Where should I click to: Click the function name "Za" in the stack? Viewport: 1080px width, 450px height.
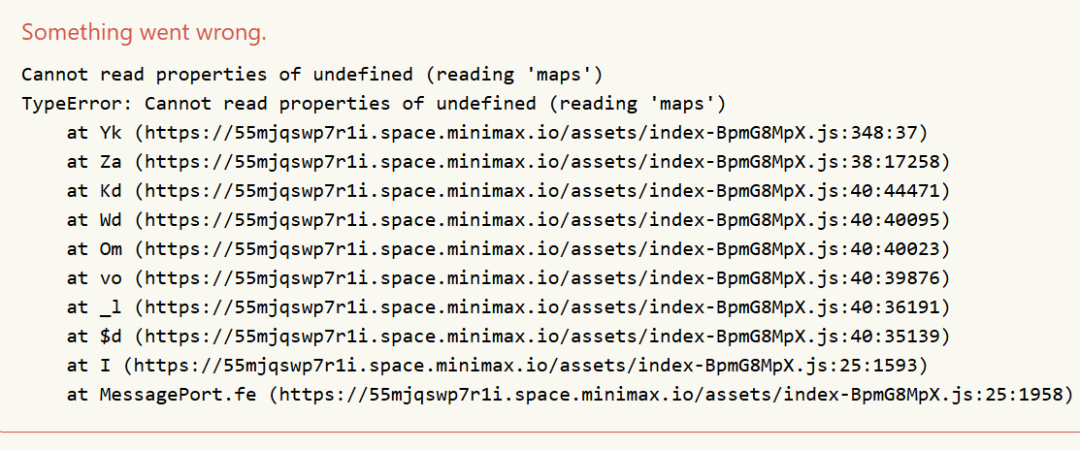[110, 161]
